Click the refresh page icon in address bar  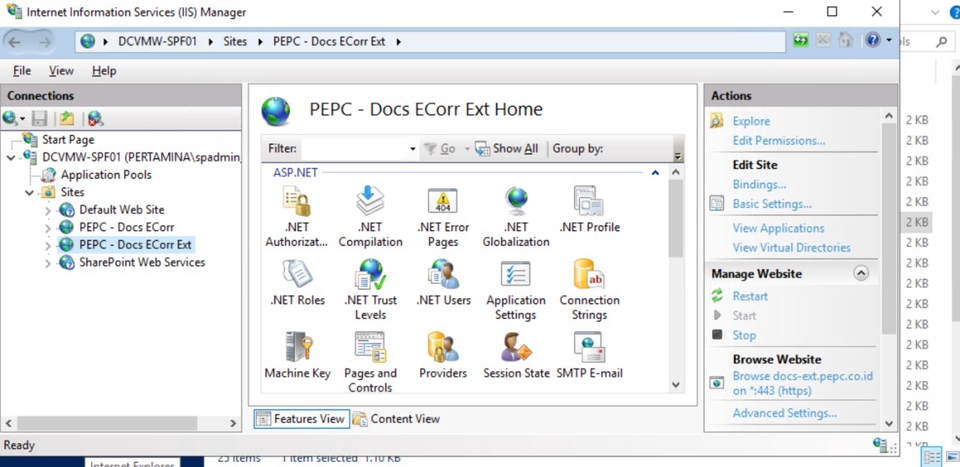tap(801, 40)
